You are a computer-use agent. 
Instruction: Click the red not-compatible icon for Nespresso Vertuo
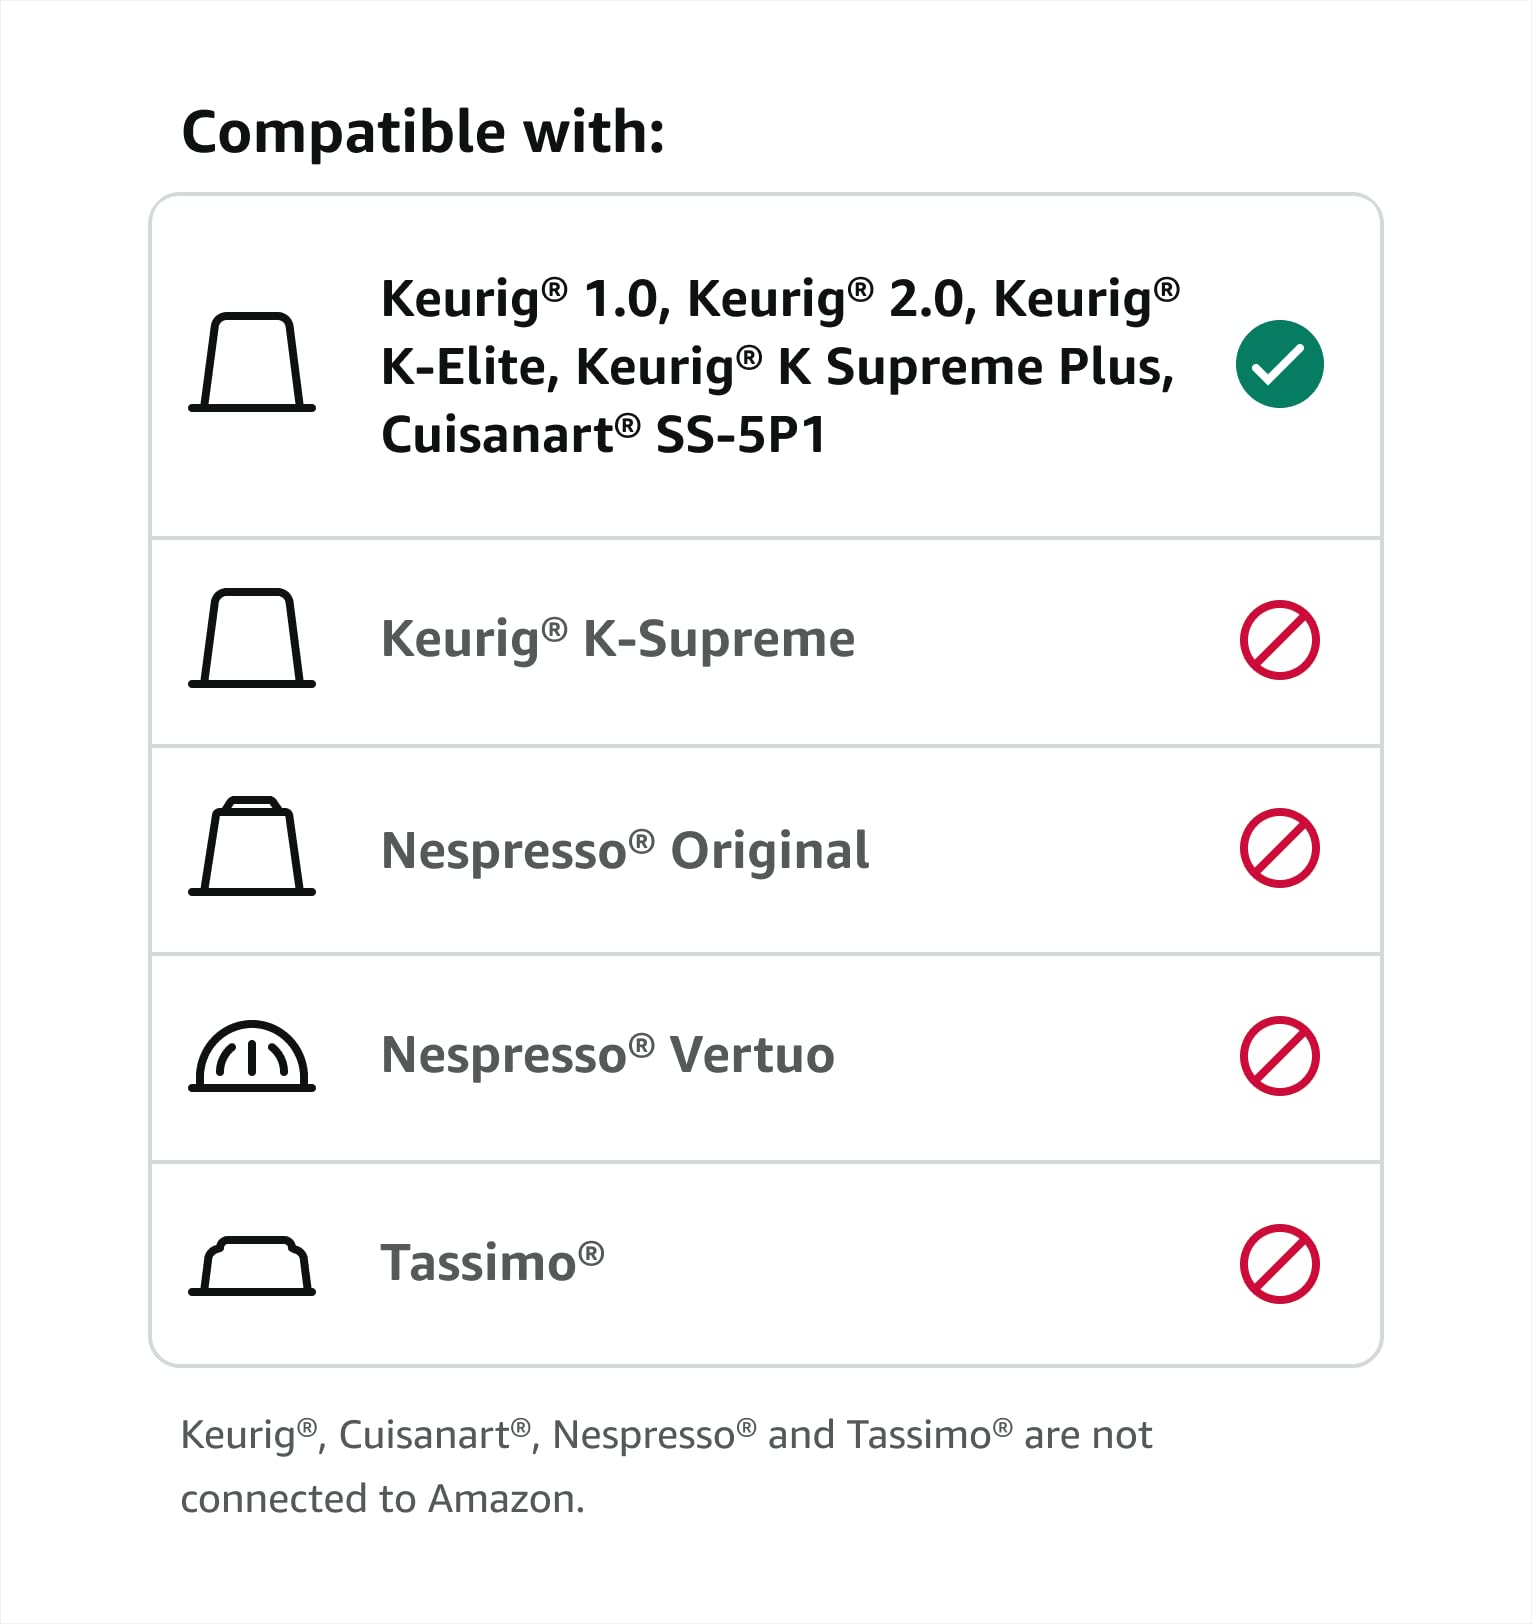(x=1279, y=1056)
